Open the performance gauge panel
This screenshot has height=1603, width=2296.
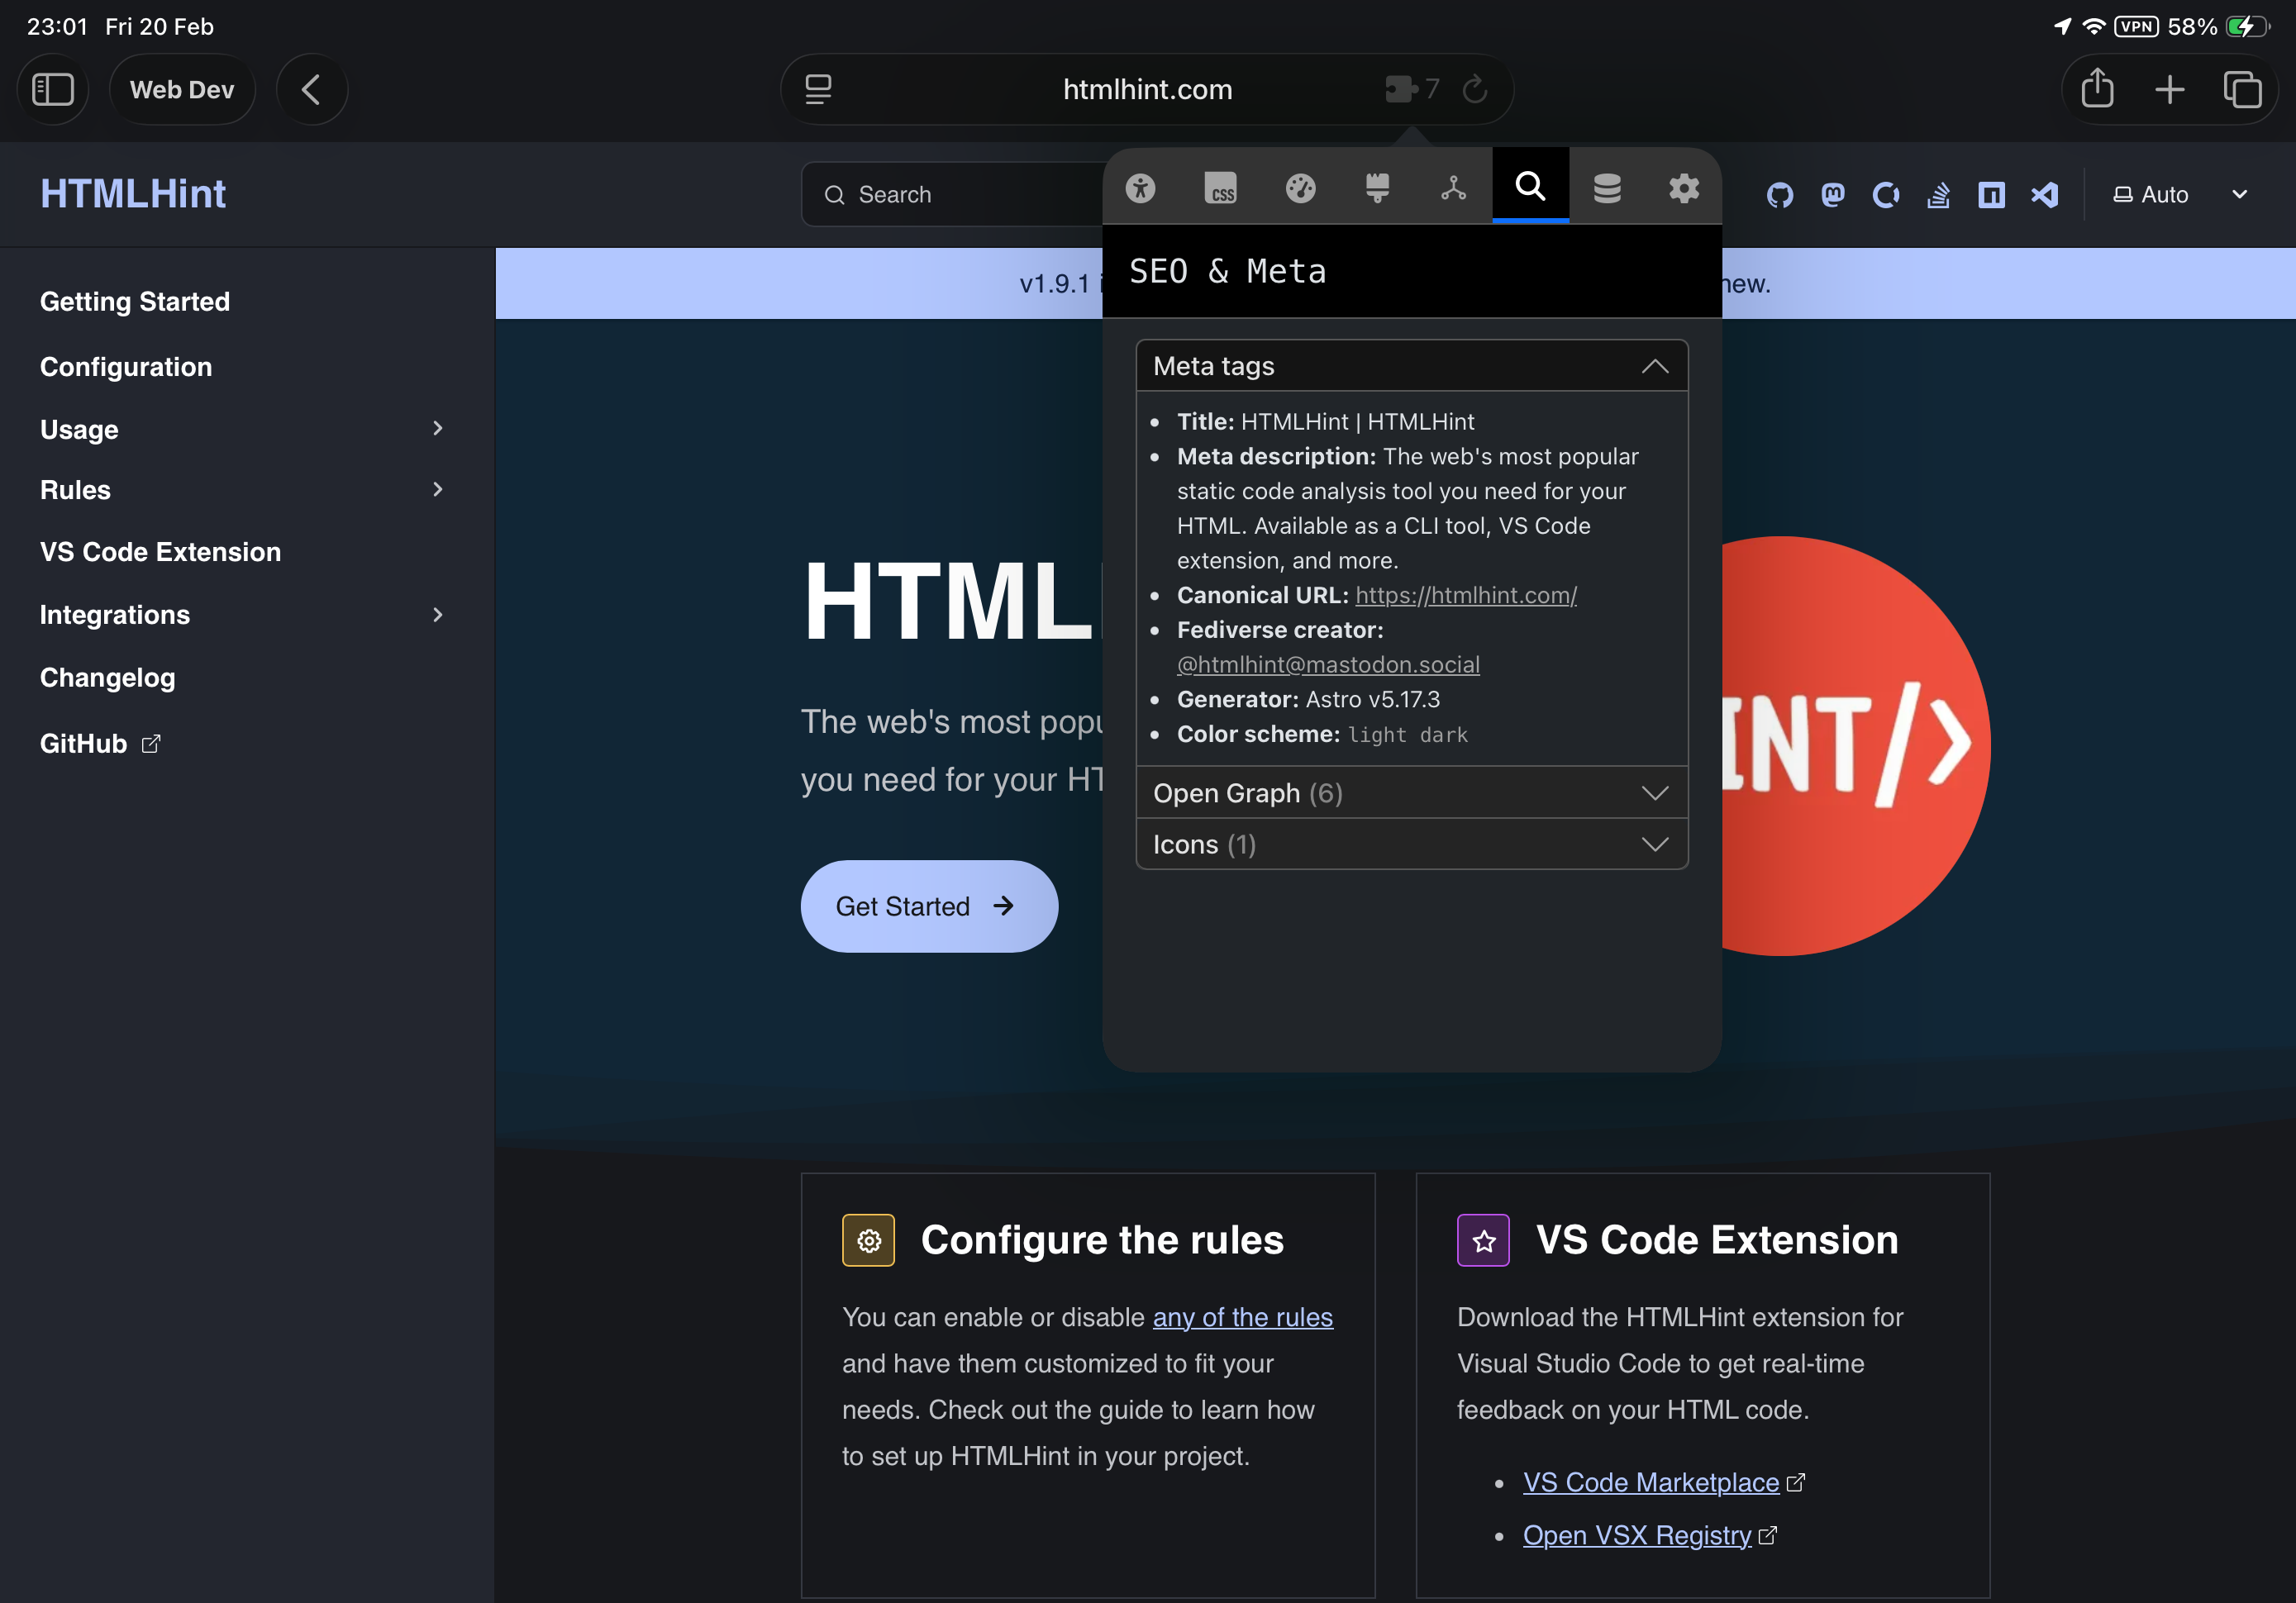point(1301,187)
